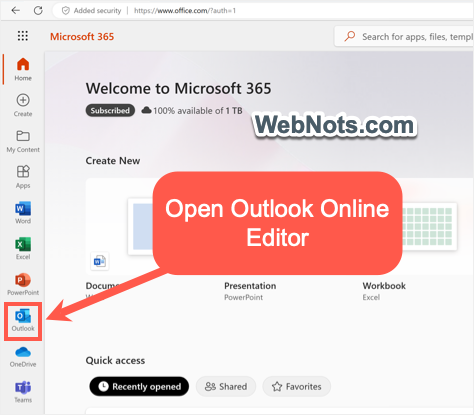Click the Quick access heading
The width and height of the screenshot is (474, 415).
point(115,360)
